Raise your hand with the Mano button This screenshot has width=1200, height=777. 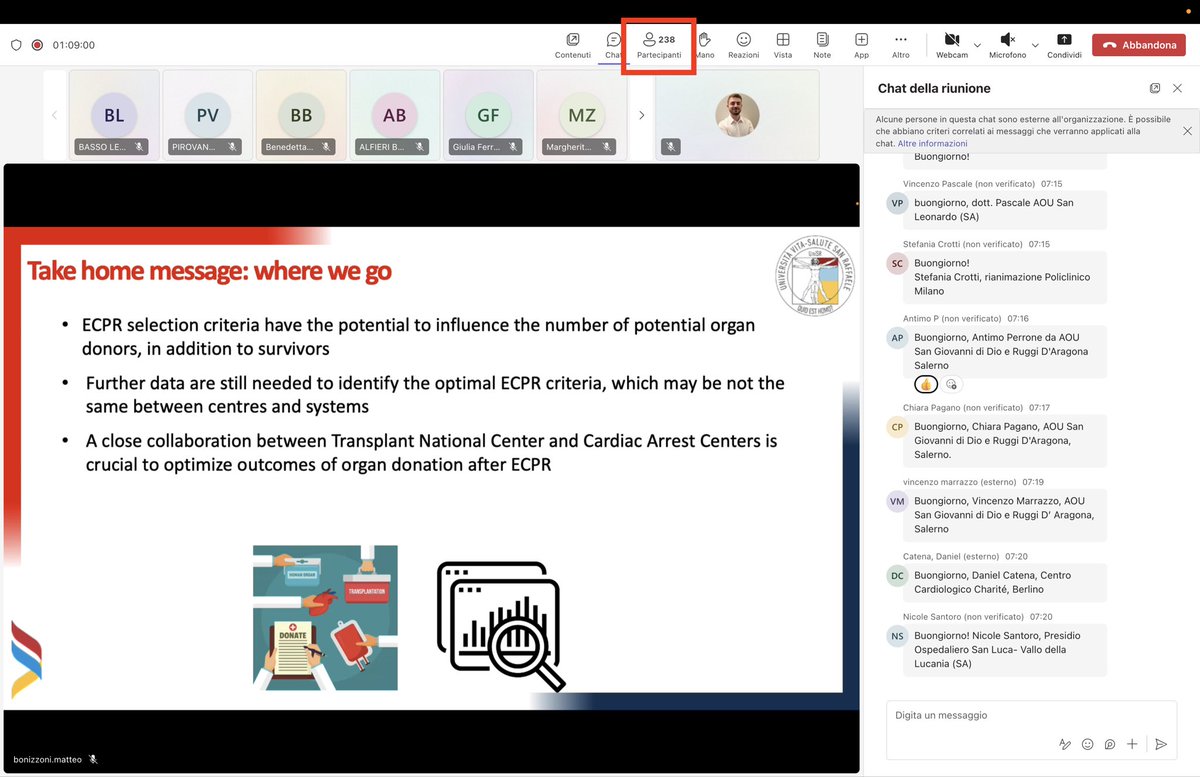click(704, 45)
